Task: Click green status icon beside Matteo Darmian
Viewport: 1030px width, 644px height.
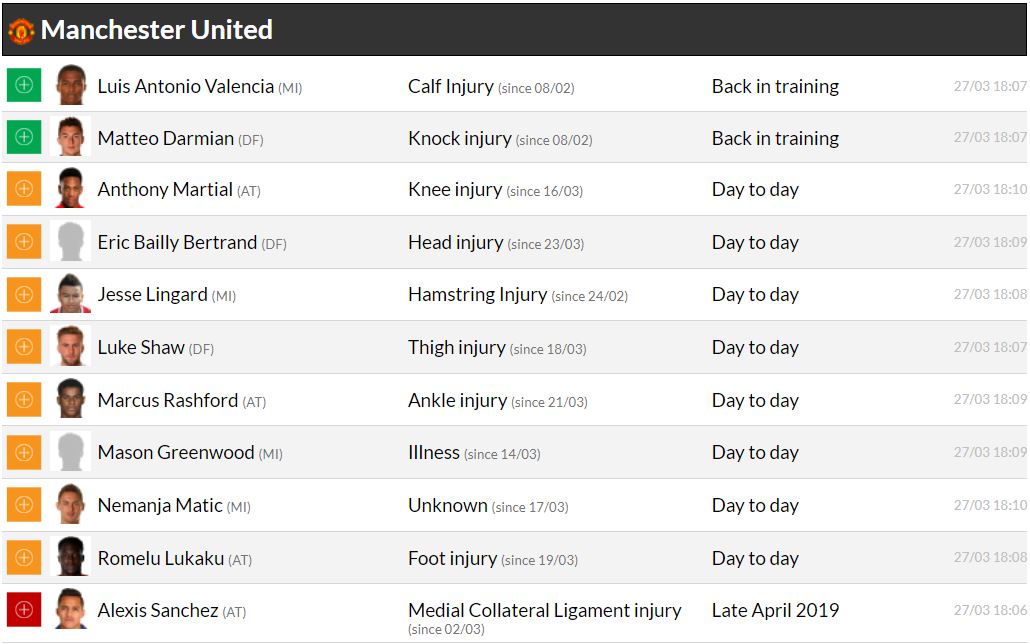Action: click(x=24, y=137)
